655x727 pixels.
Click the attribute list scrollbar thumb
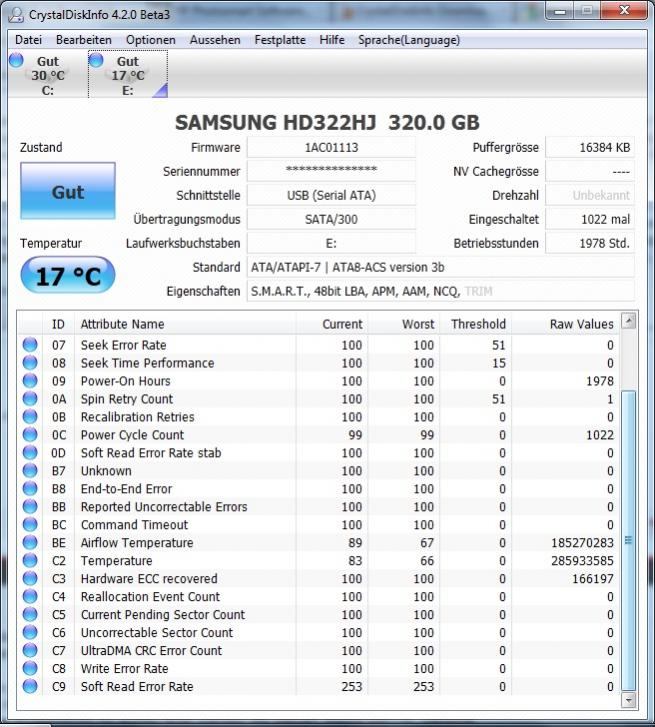(629, 541)
